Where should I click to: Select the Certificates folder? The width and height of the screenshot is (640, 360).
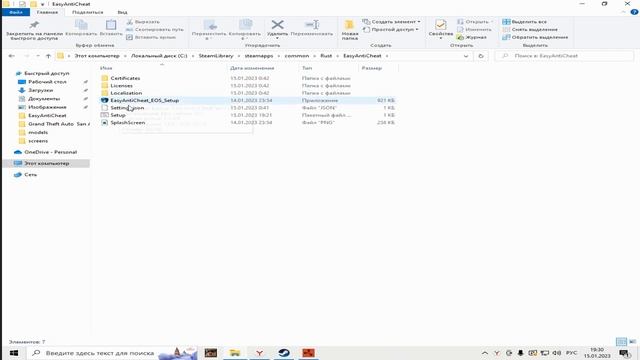125,78
